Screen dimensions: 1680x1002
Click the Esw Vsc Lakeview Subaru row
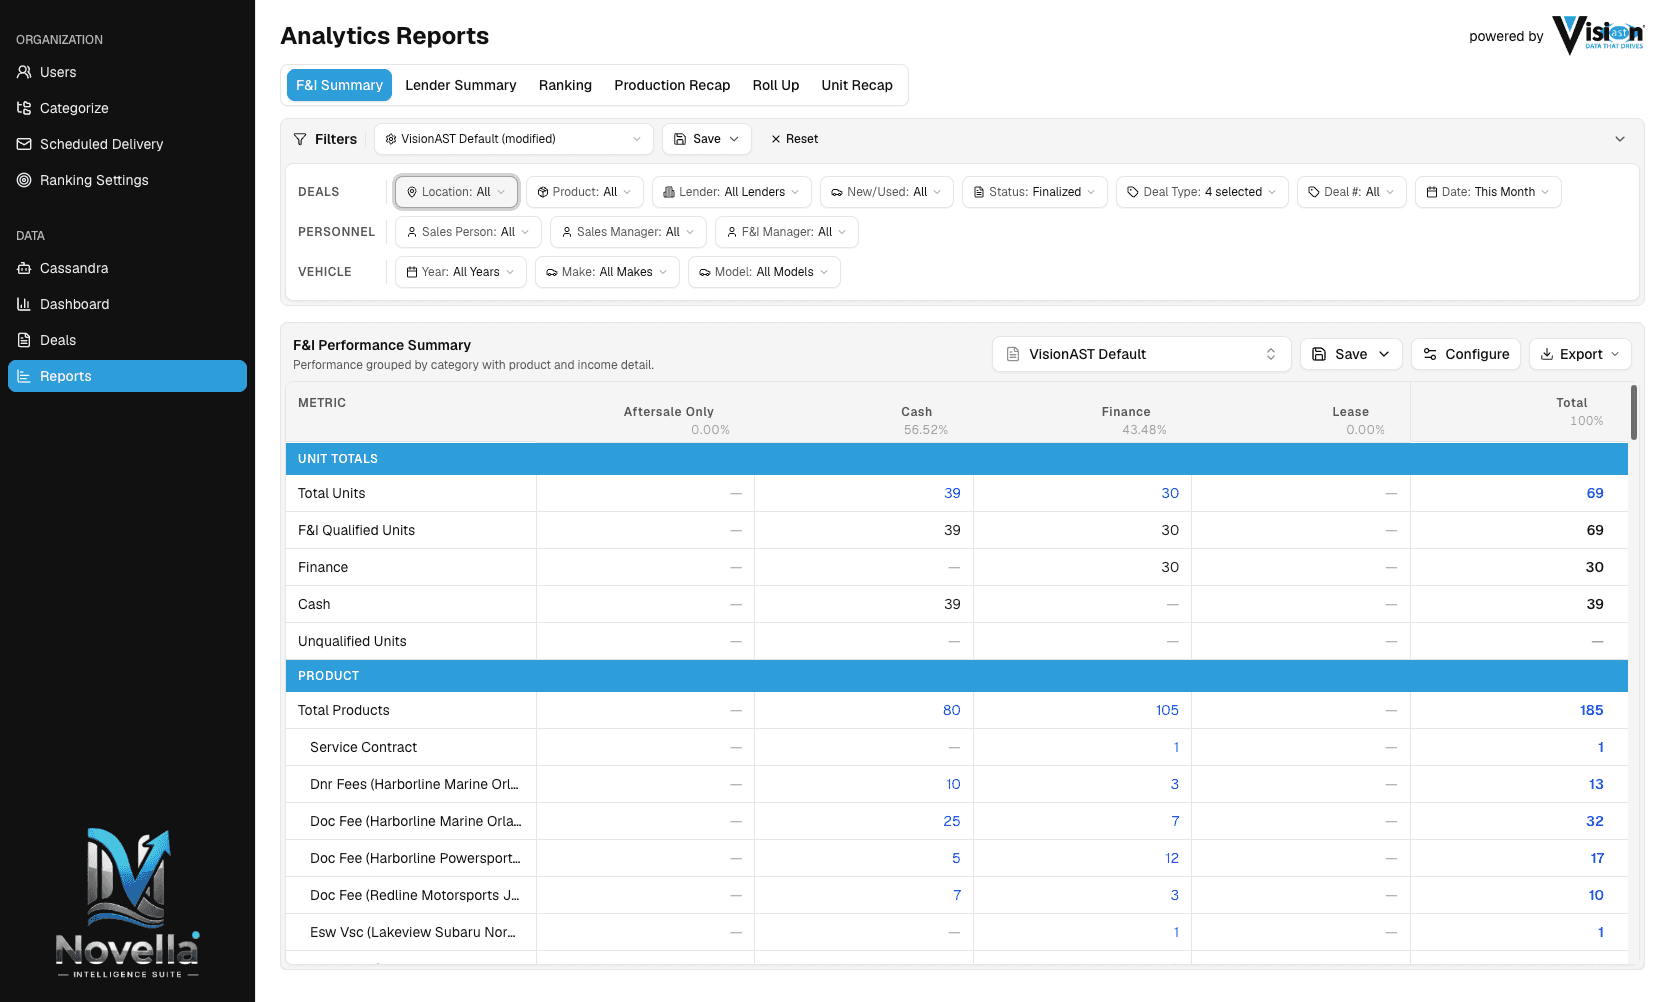pyautogui.click(x=957, y=932)
